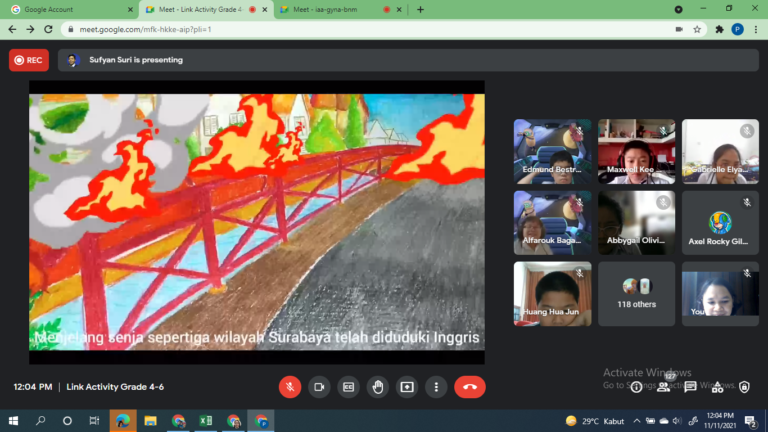
Task: Open the meeting details info icon
Action: coord(636,386)
